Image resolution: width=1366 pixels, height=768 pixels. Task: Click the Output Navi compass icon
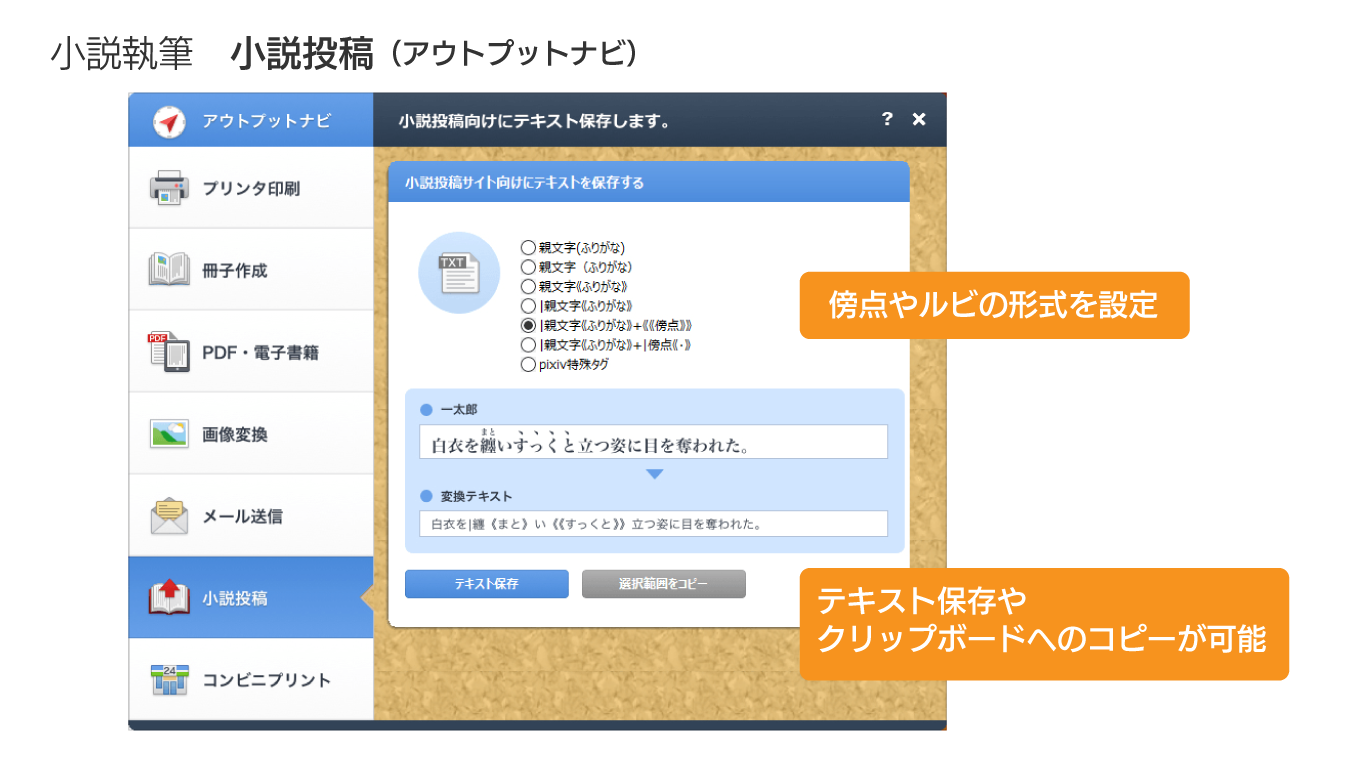169,121
